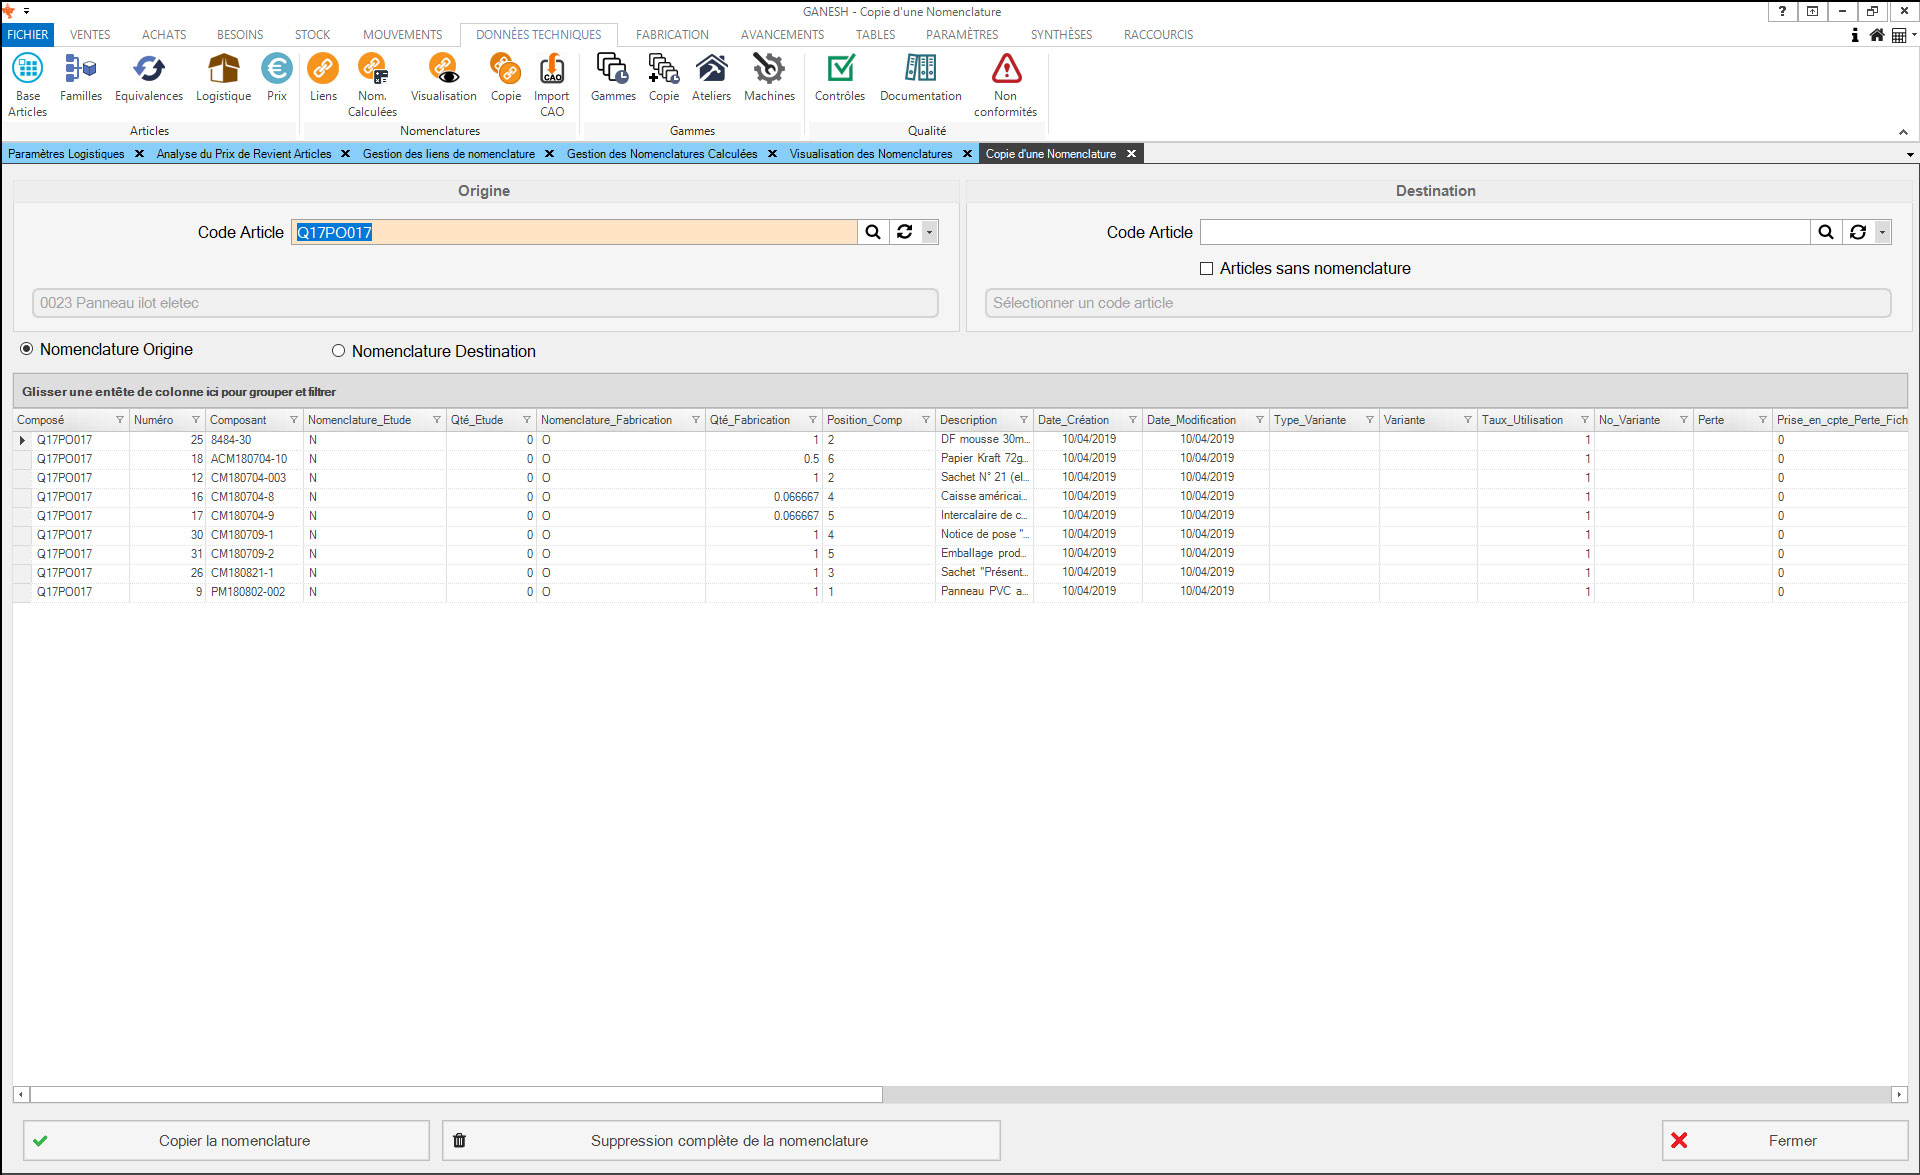Search origin Code Article with magnifier
This screenshot has height=1175, width=1920.
873,232
